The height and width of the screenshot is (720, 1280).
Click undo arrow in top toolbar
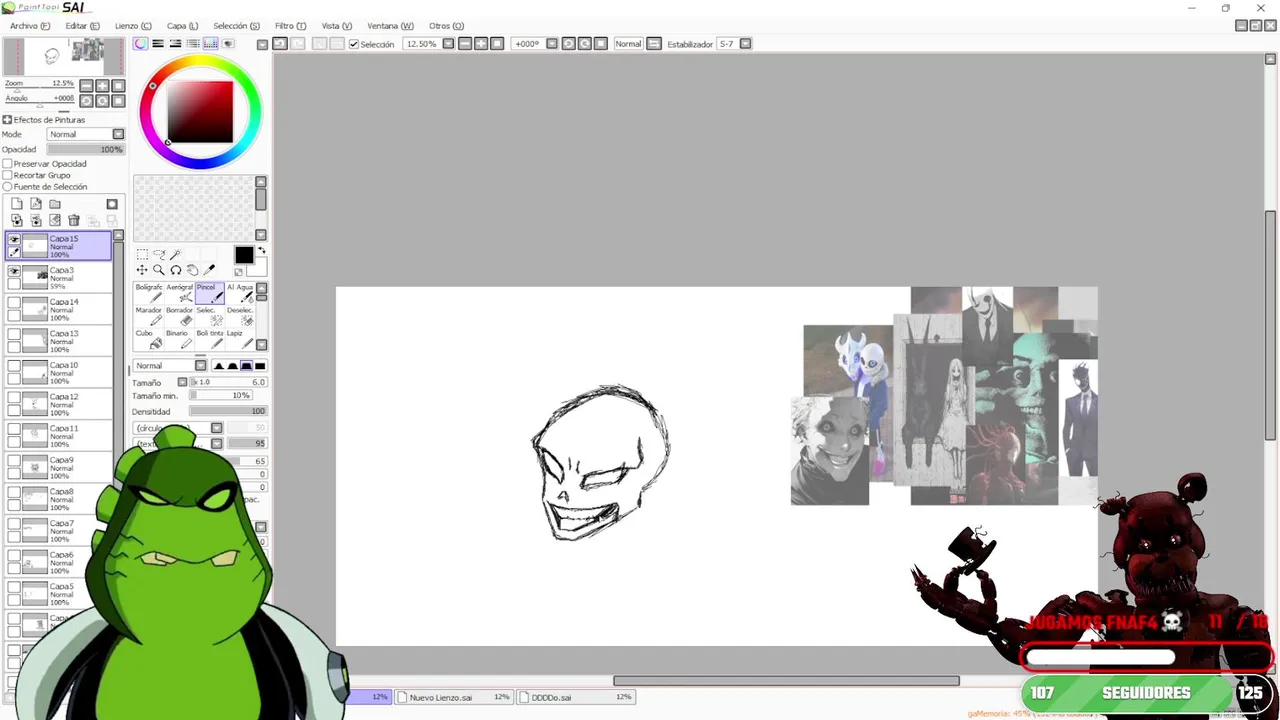(x=280, y=44)
